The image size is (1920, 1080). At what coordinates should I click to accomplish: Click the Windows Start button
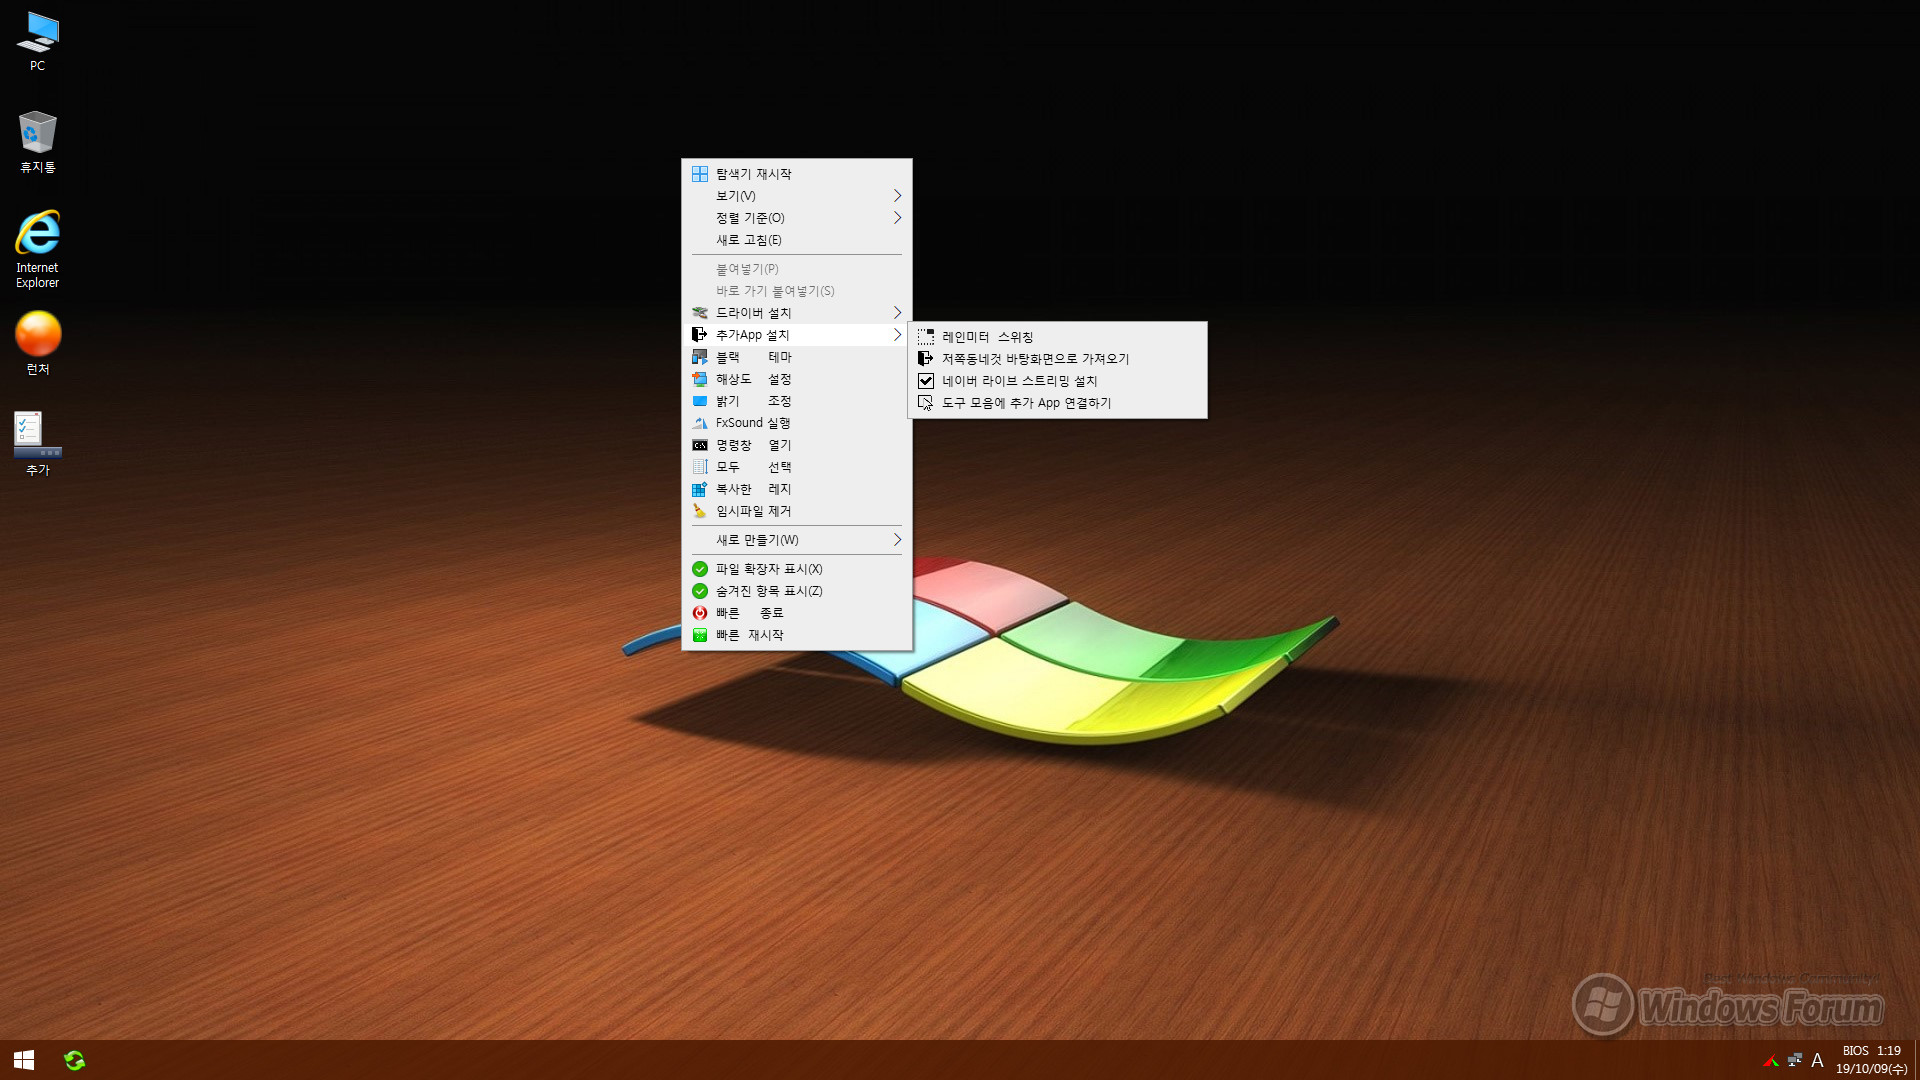click(x=24, y=1060)
